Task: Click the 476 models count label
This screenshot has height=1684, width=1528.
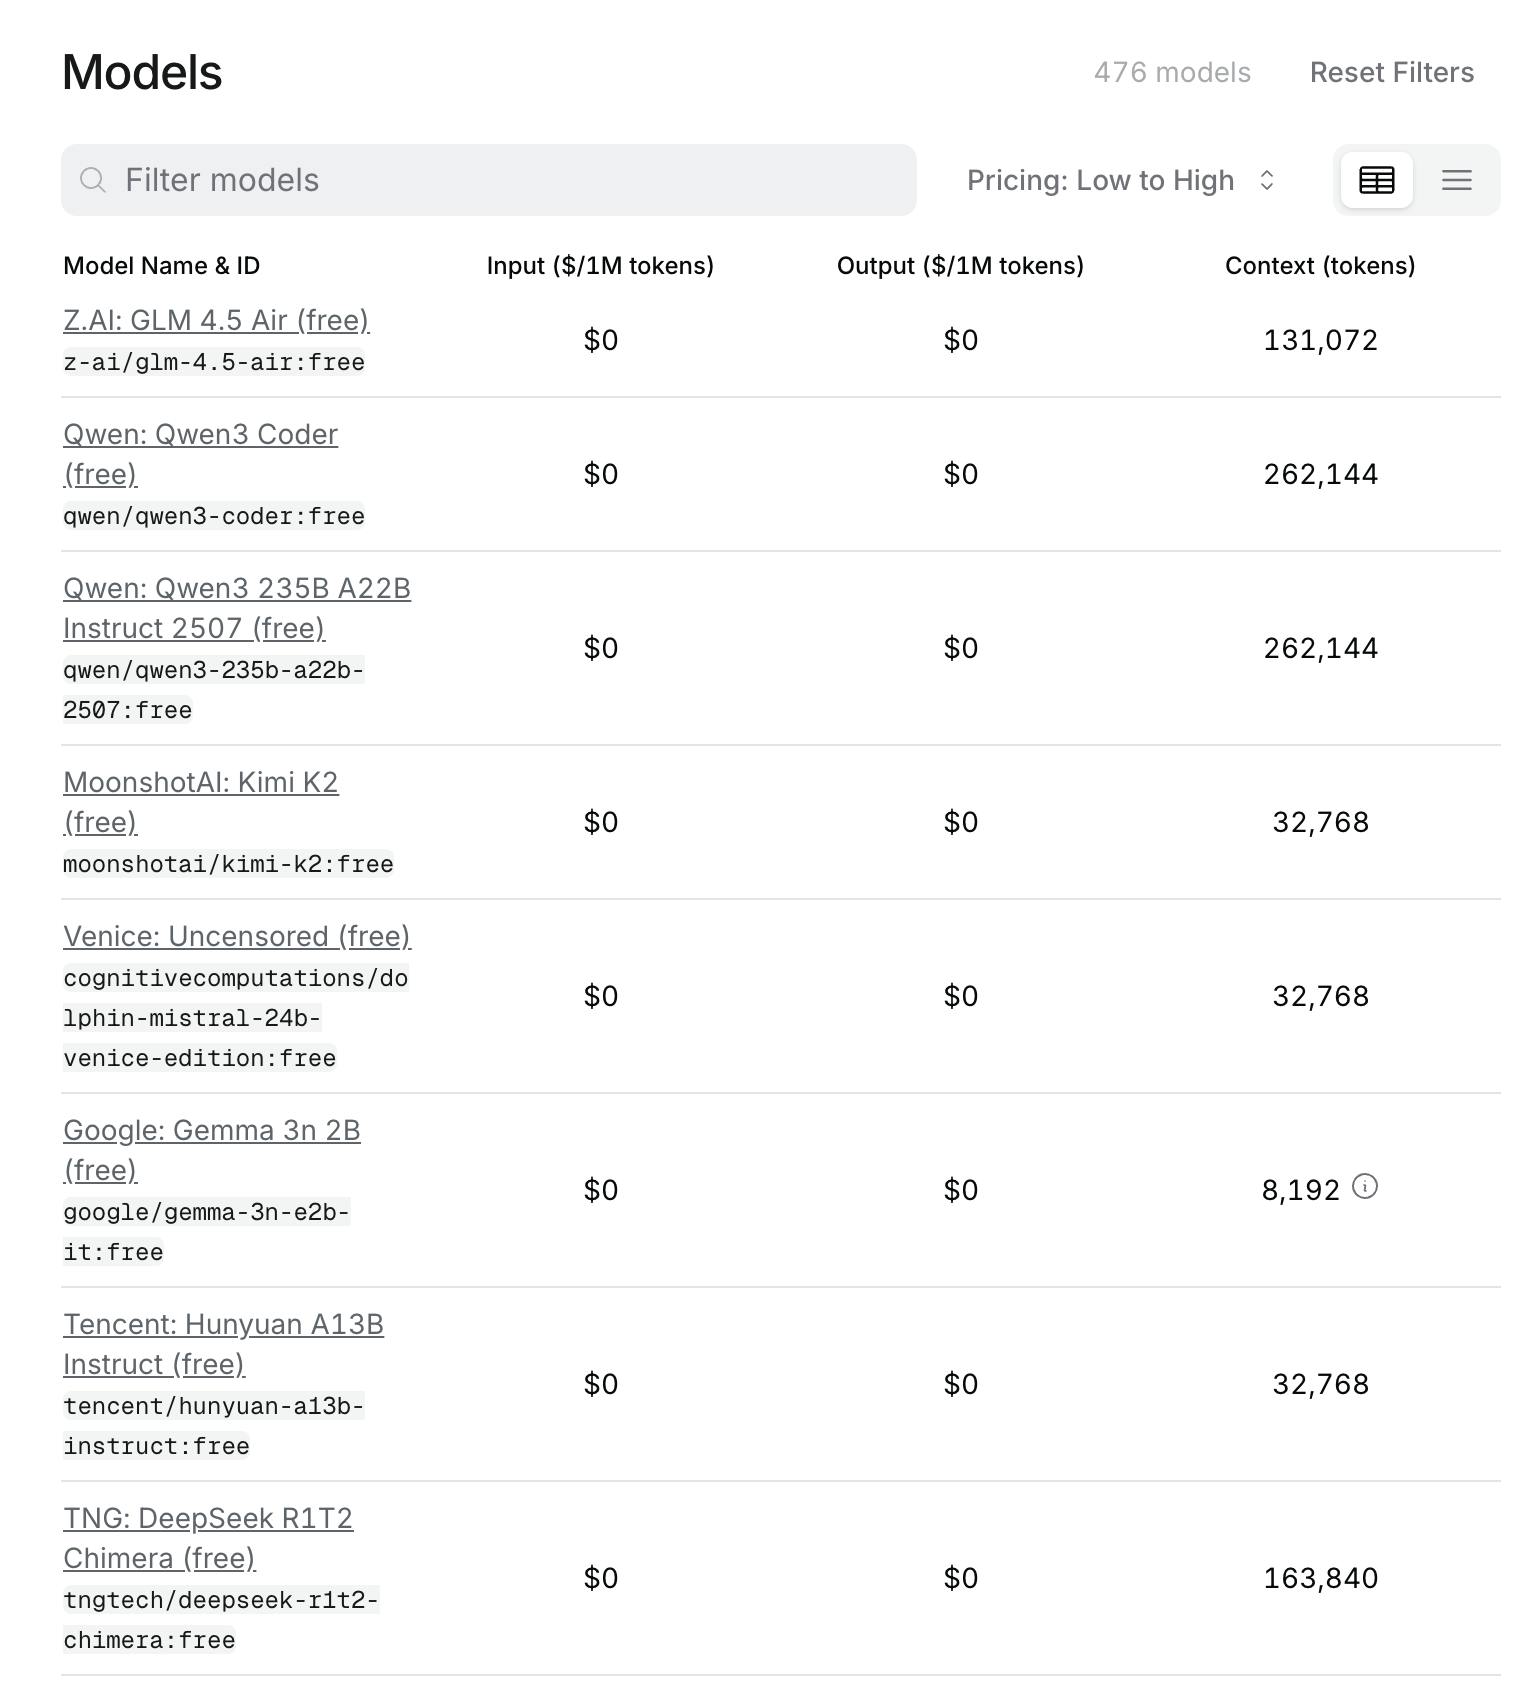Action: pos(1172,71)
